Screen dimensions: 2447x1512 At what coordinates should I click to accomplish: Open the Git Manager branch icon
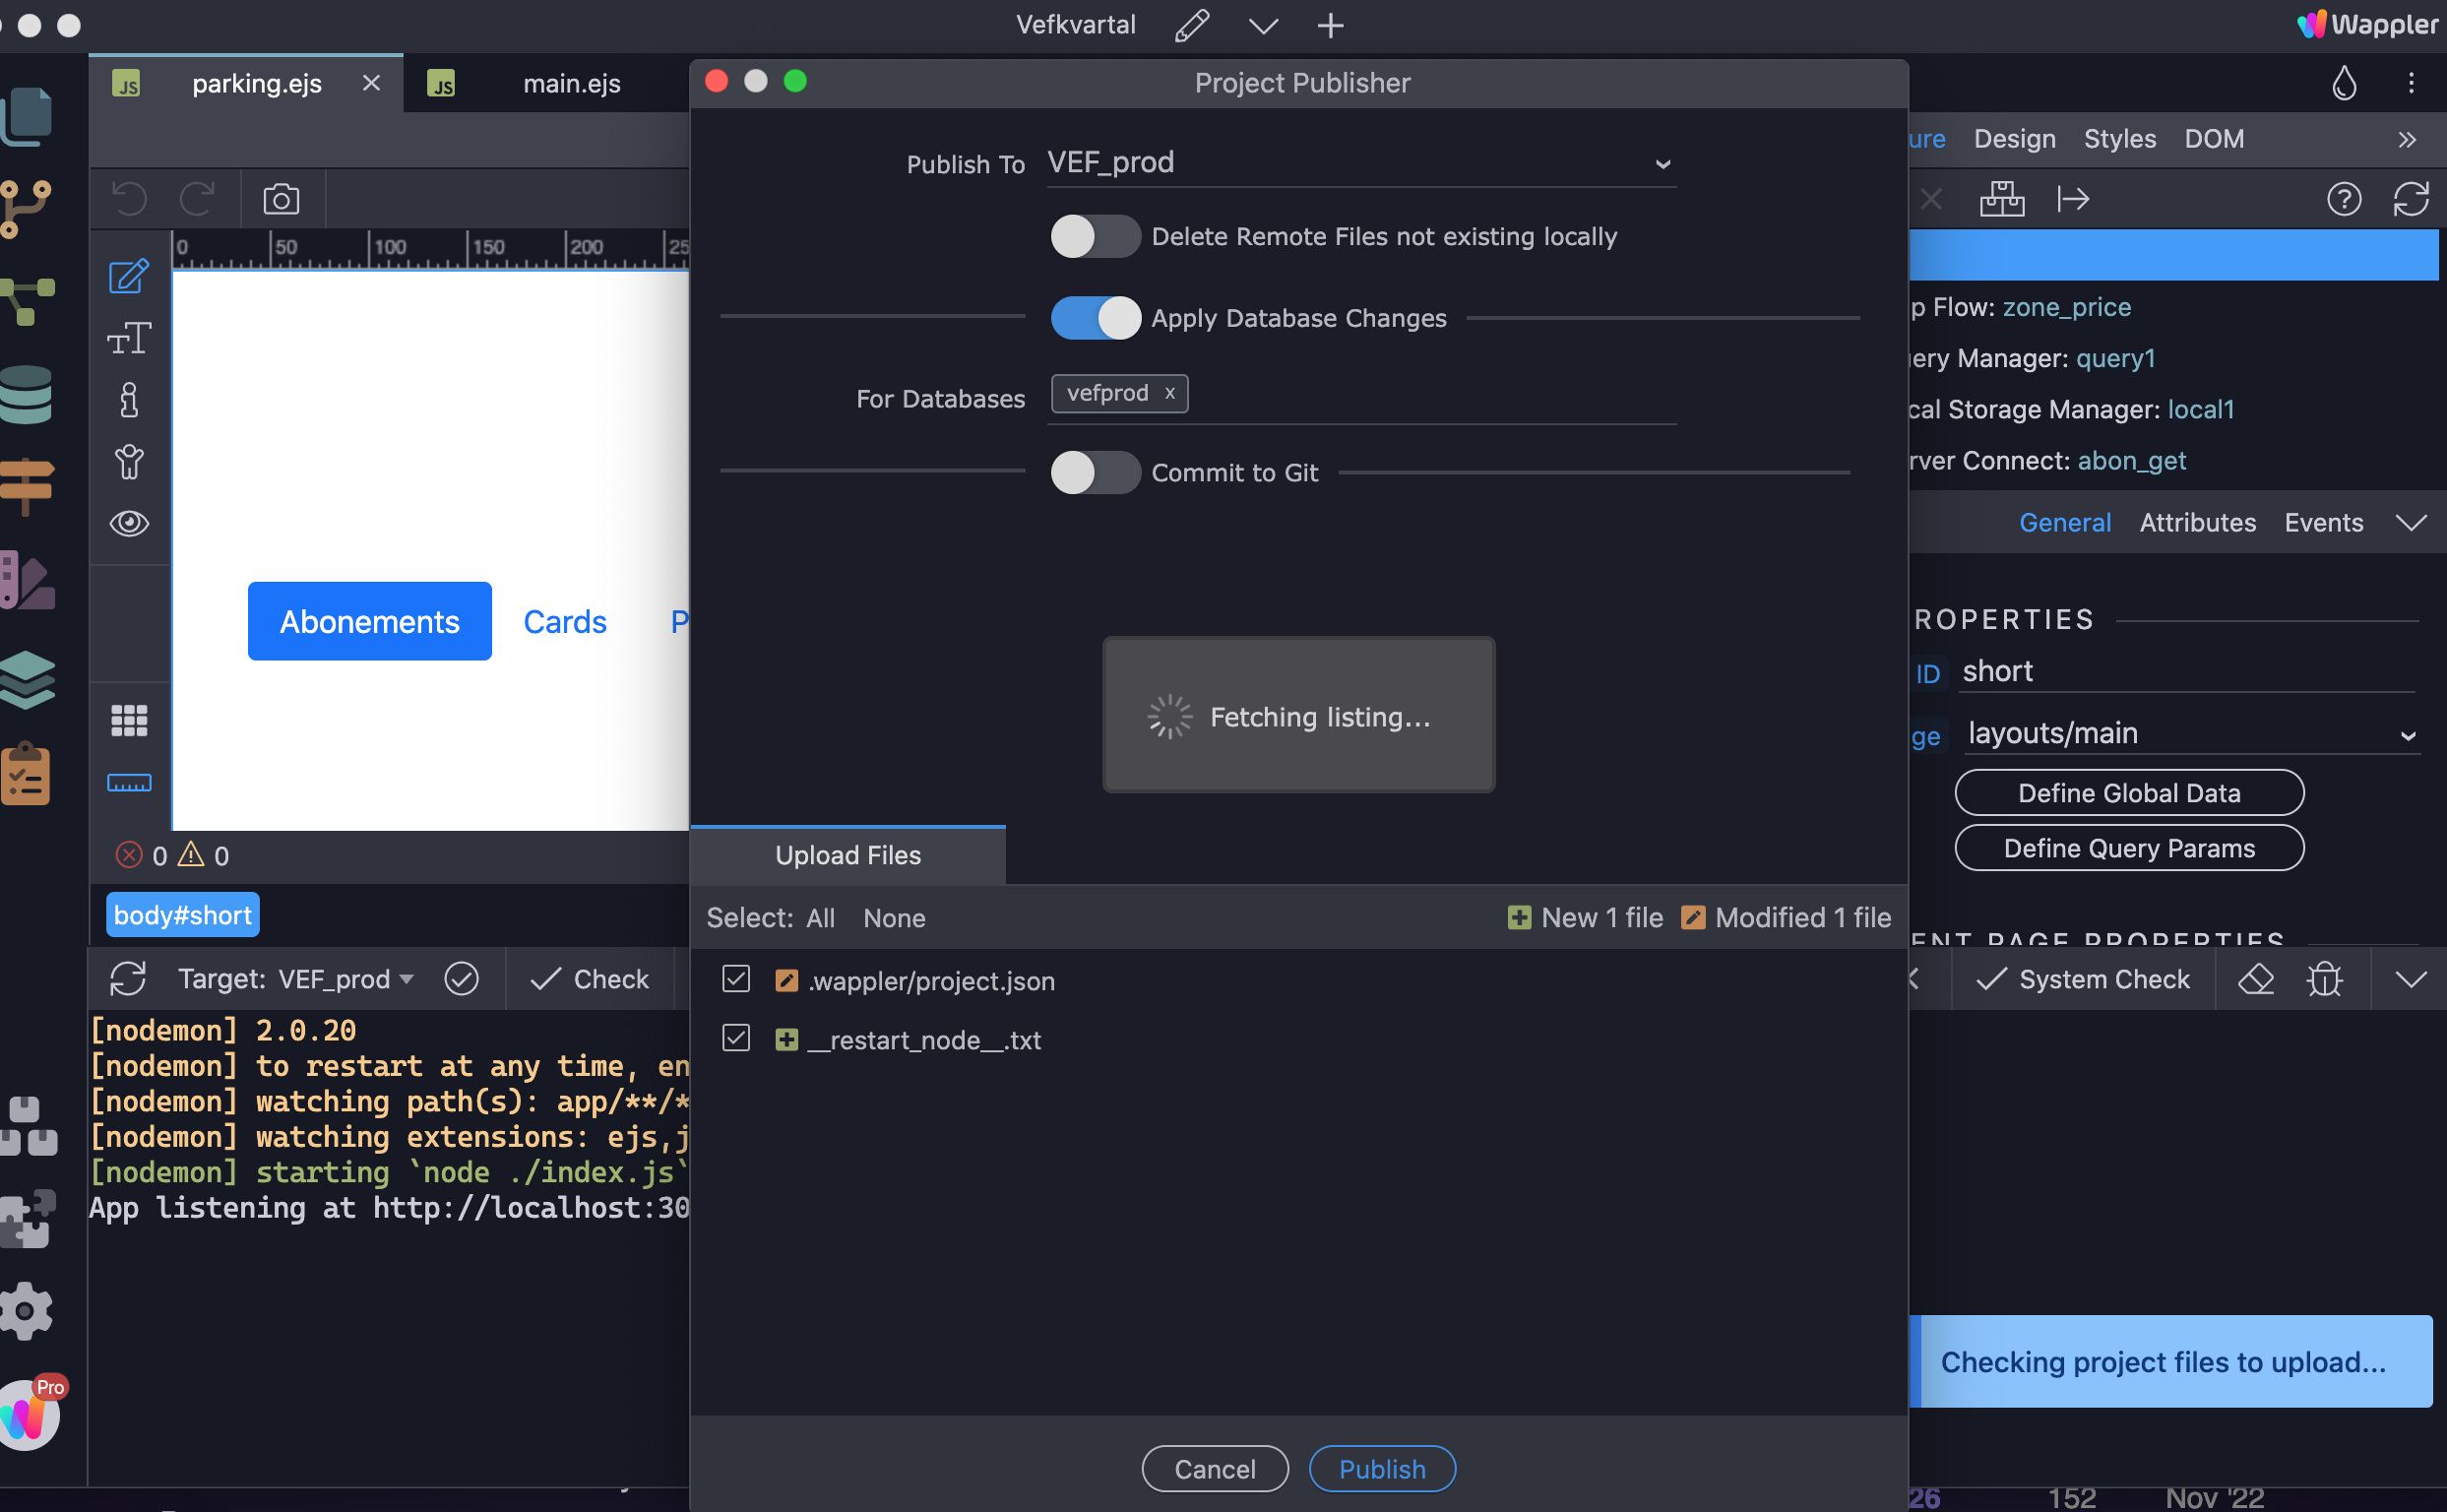tap(25, 208)
